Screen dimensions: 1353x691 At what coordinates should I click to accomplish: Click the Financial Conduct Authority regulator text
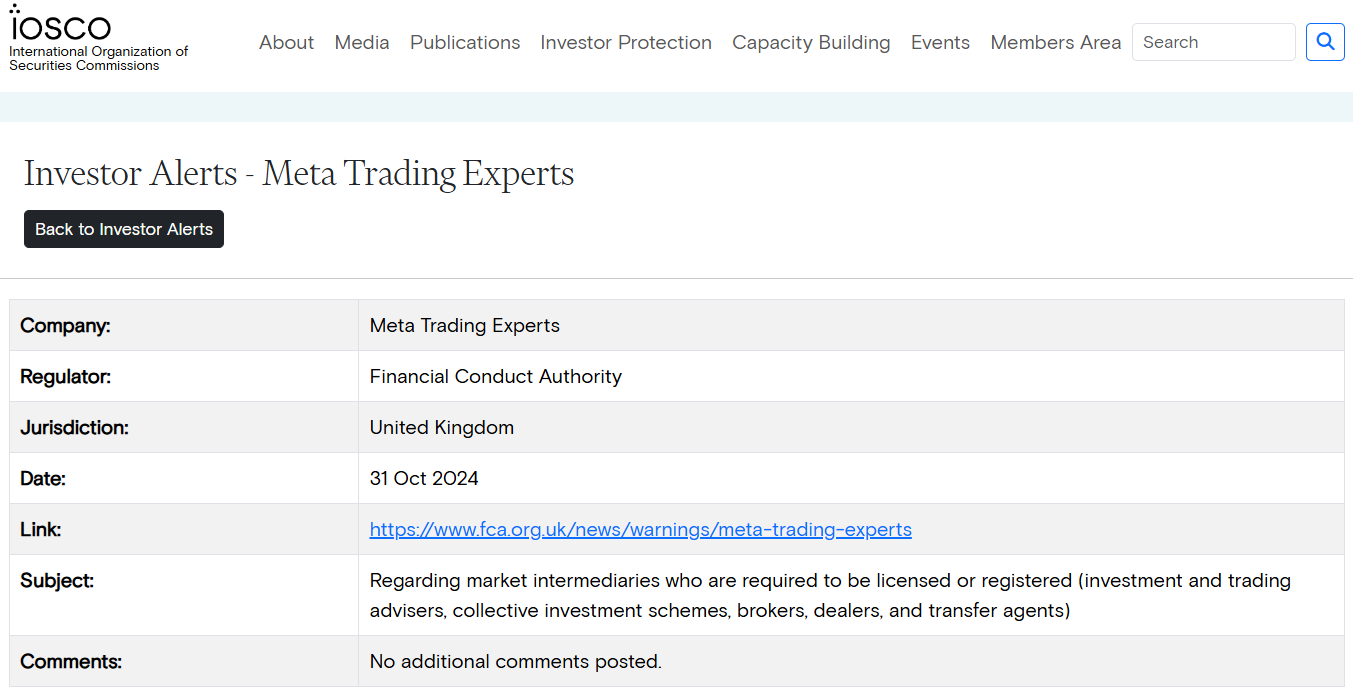point(496,376)
